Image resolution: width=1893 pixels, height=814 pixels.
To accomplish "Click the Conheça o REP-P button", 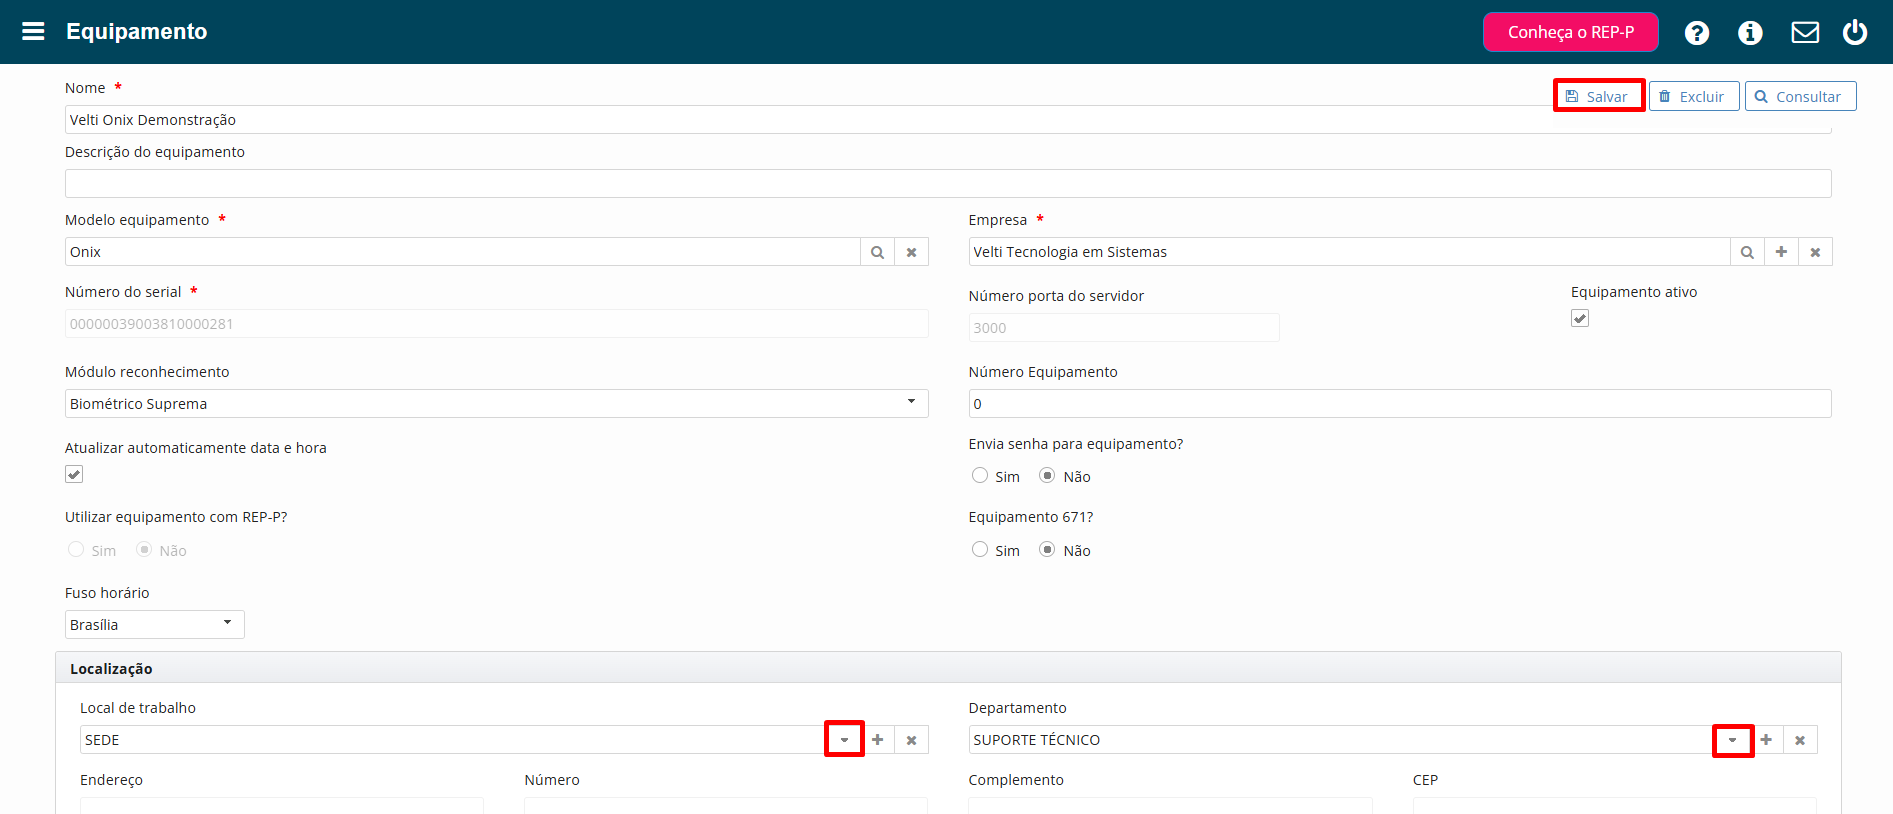I will click(x=1570, y=32).
